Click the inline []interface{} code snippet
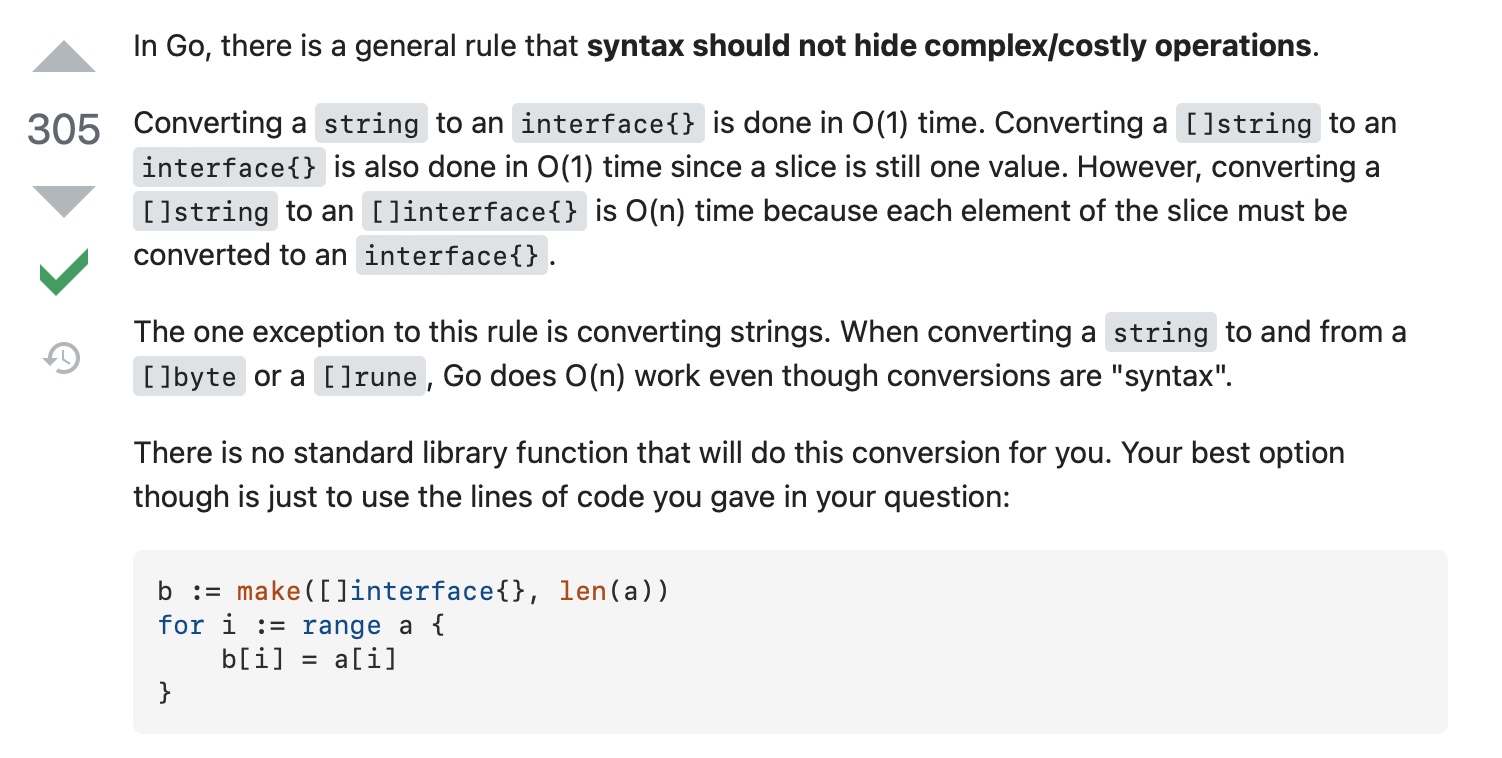Screen dimensions: 1502x758 474,212
